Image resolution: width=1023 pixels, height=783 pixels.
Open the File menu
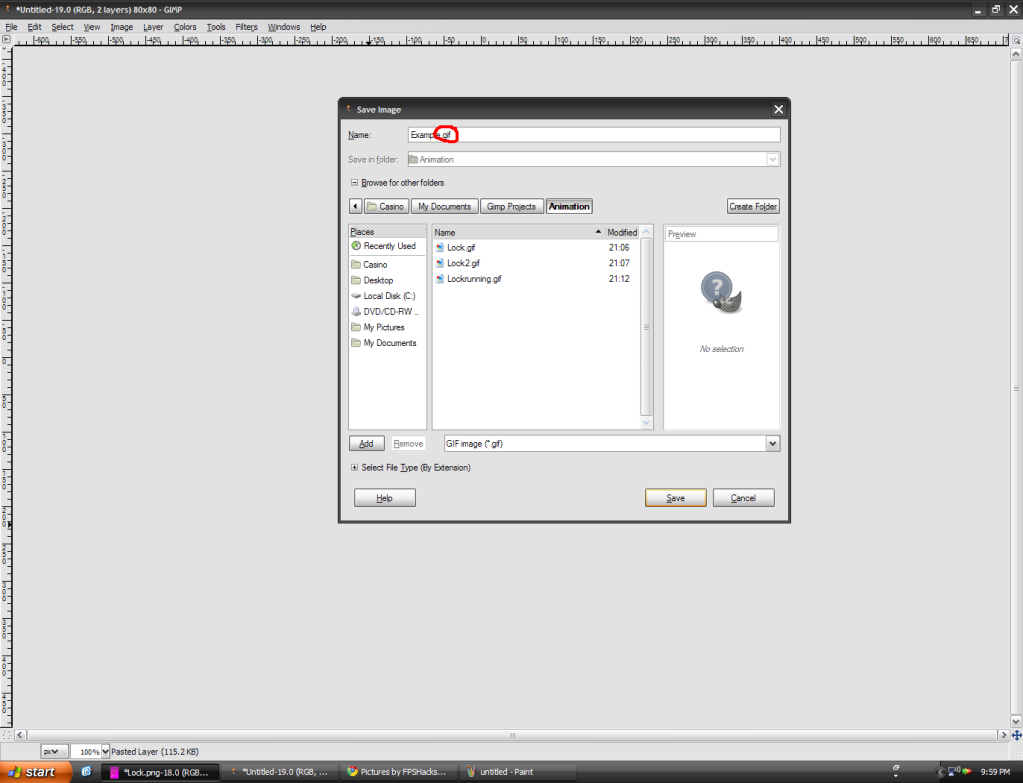click(x=10, y=27)
